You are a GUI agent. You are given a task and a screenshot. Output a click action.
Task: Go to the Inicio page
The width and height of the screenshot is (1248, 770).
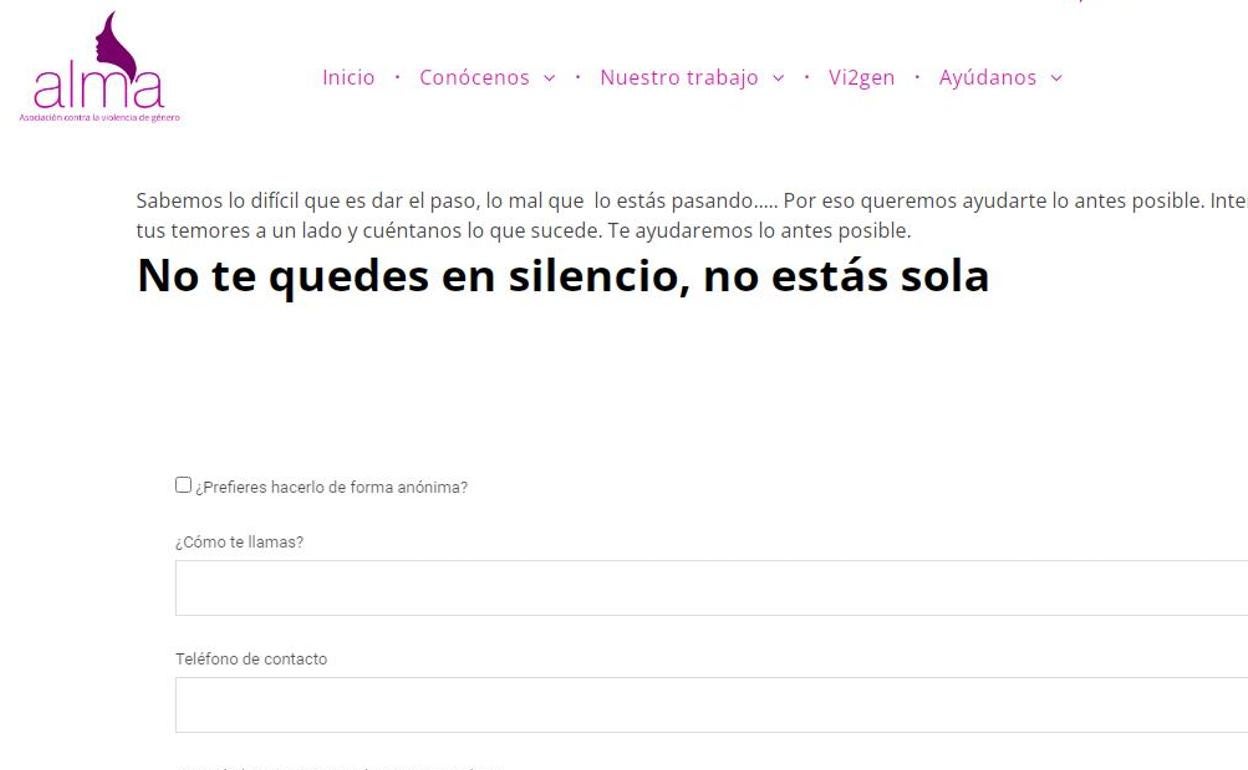click(348, 78)
